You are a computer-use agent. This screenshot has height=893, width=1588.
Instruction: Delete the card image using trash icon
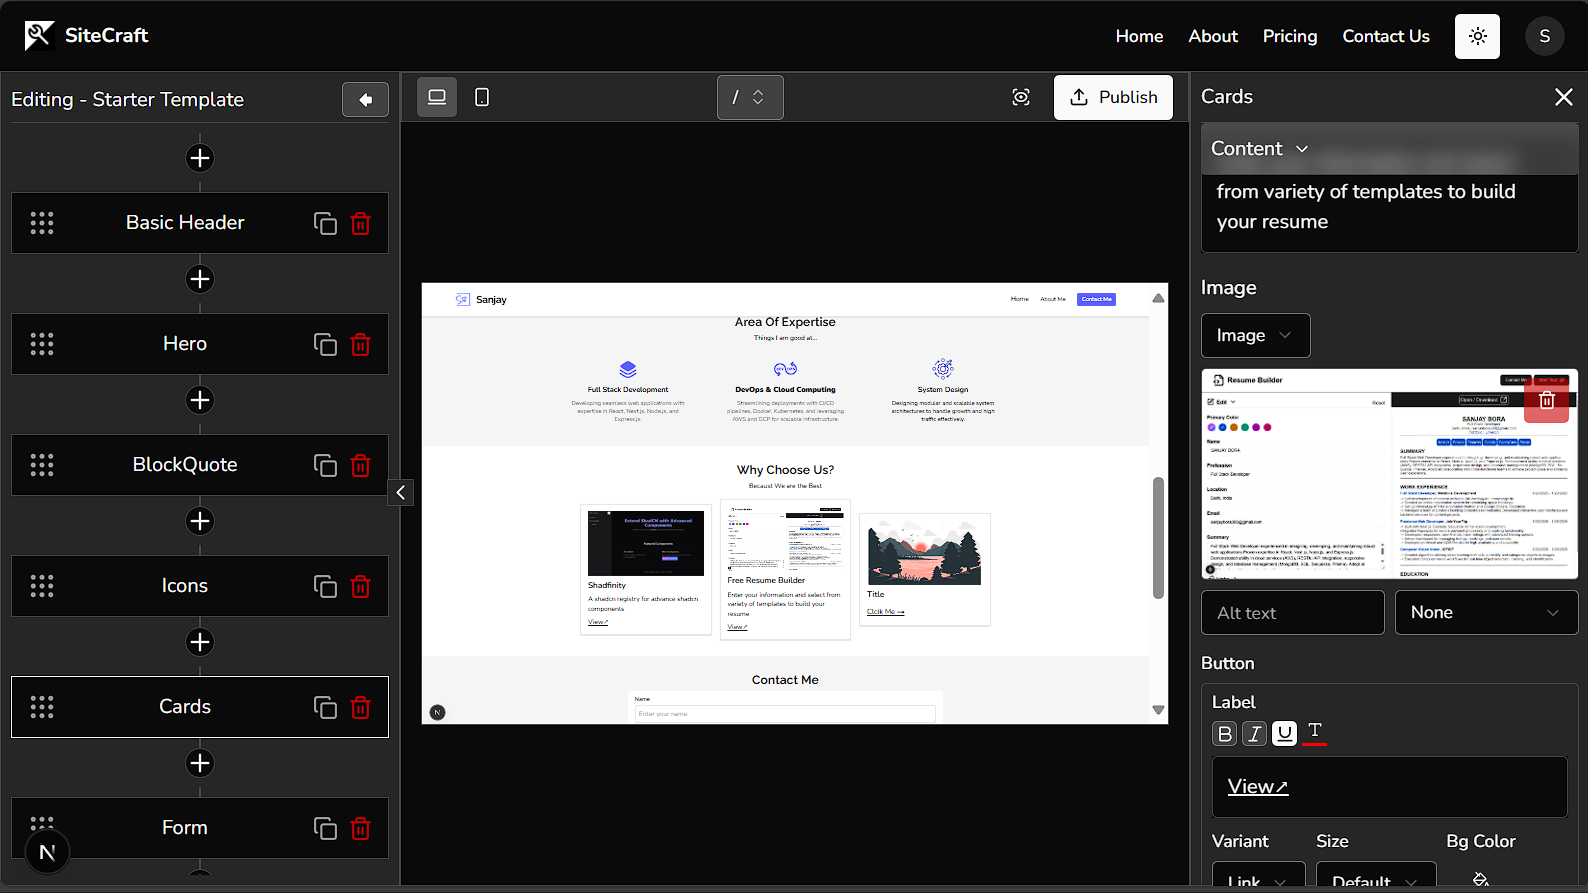click(1546, 400)
